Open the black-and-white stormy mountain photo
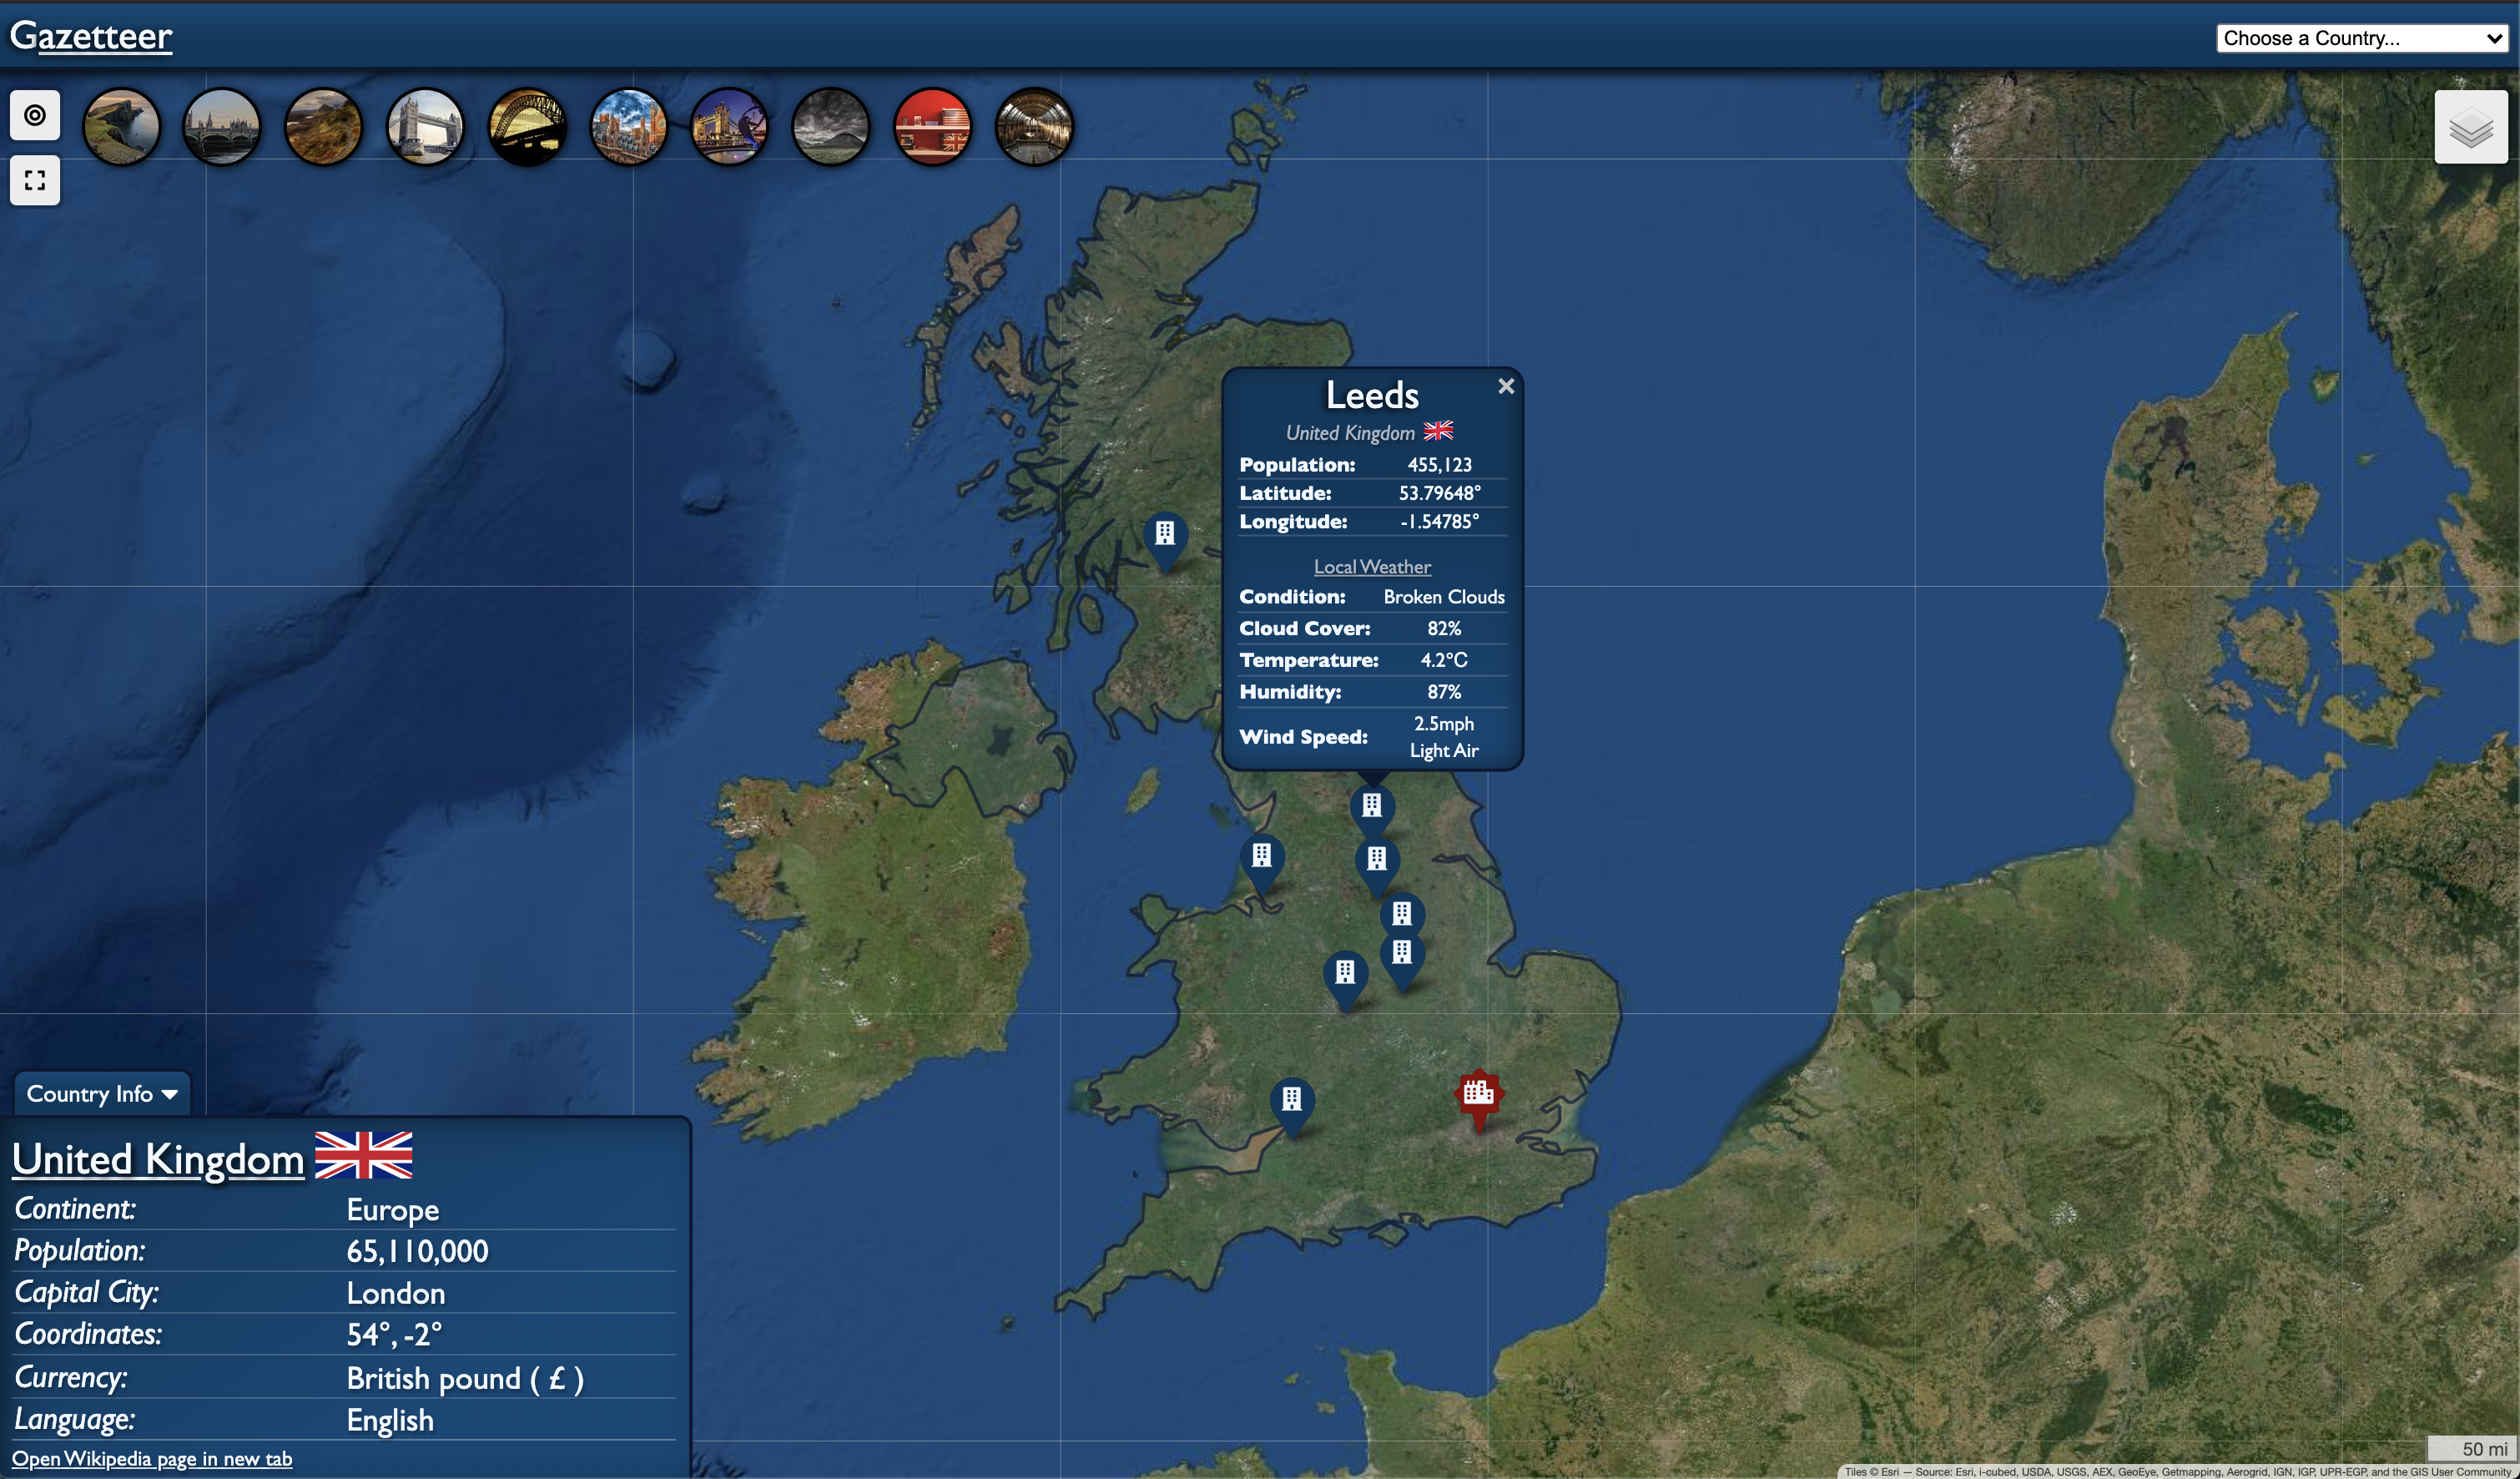Viewport: 2520px width, 1479px height. point(830,127)
